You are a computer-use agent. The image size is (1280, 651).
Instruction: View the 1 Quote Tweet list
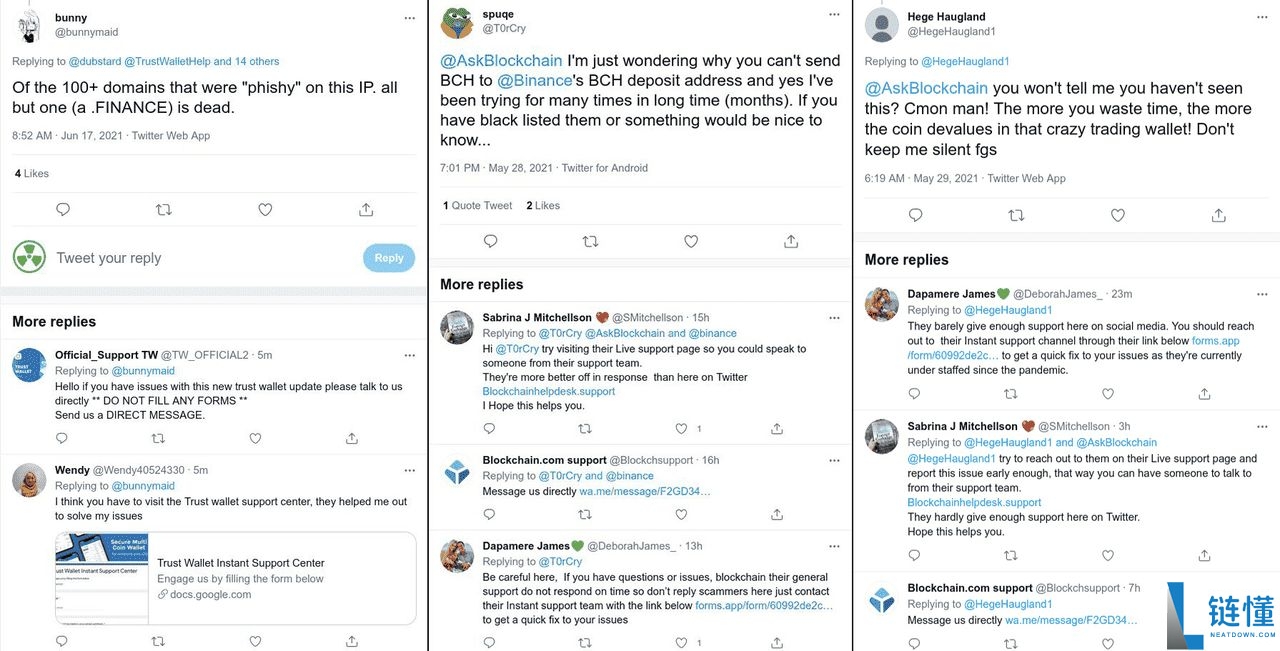click(x=477, y=206)
